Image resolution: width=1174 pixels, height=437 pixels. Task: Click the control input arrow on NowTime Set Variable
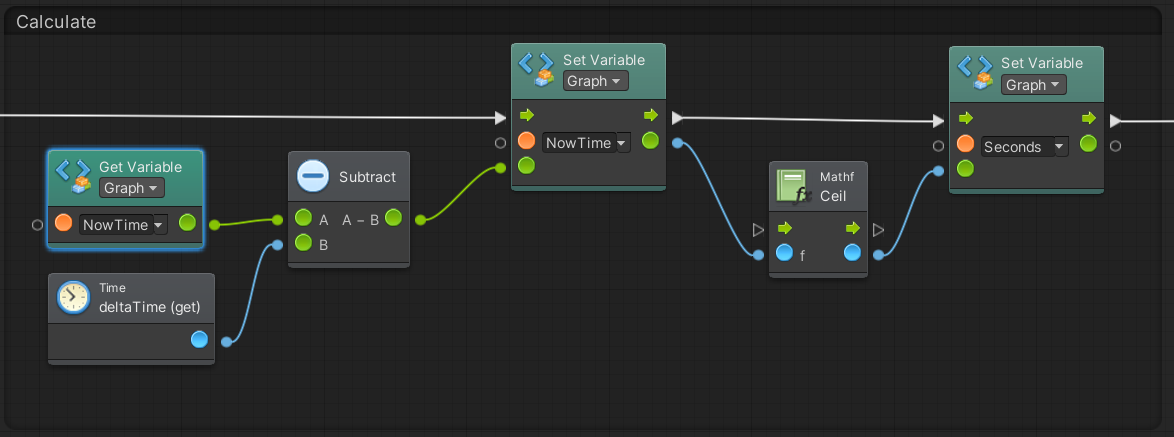[x=526, y=115]
